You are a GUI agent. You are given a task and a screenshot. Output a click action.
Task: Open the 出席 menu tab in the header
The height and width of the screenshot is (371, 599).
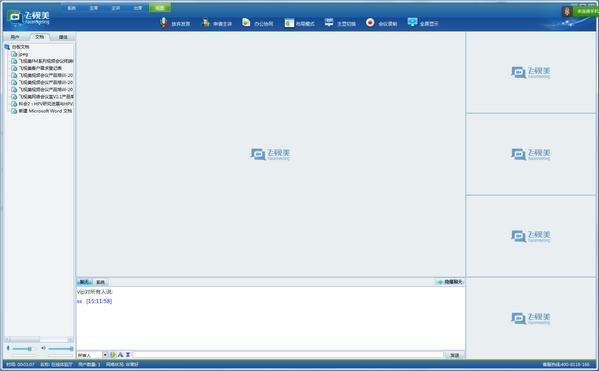[138, 8]
